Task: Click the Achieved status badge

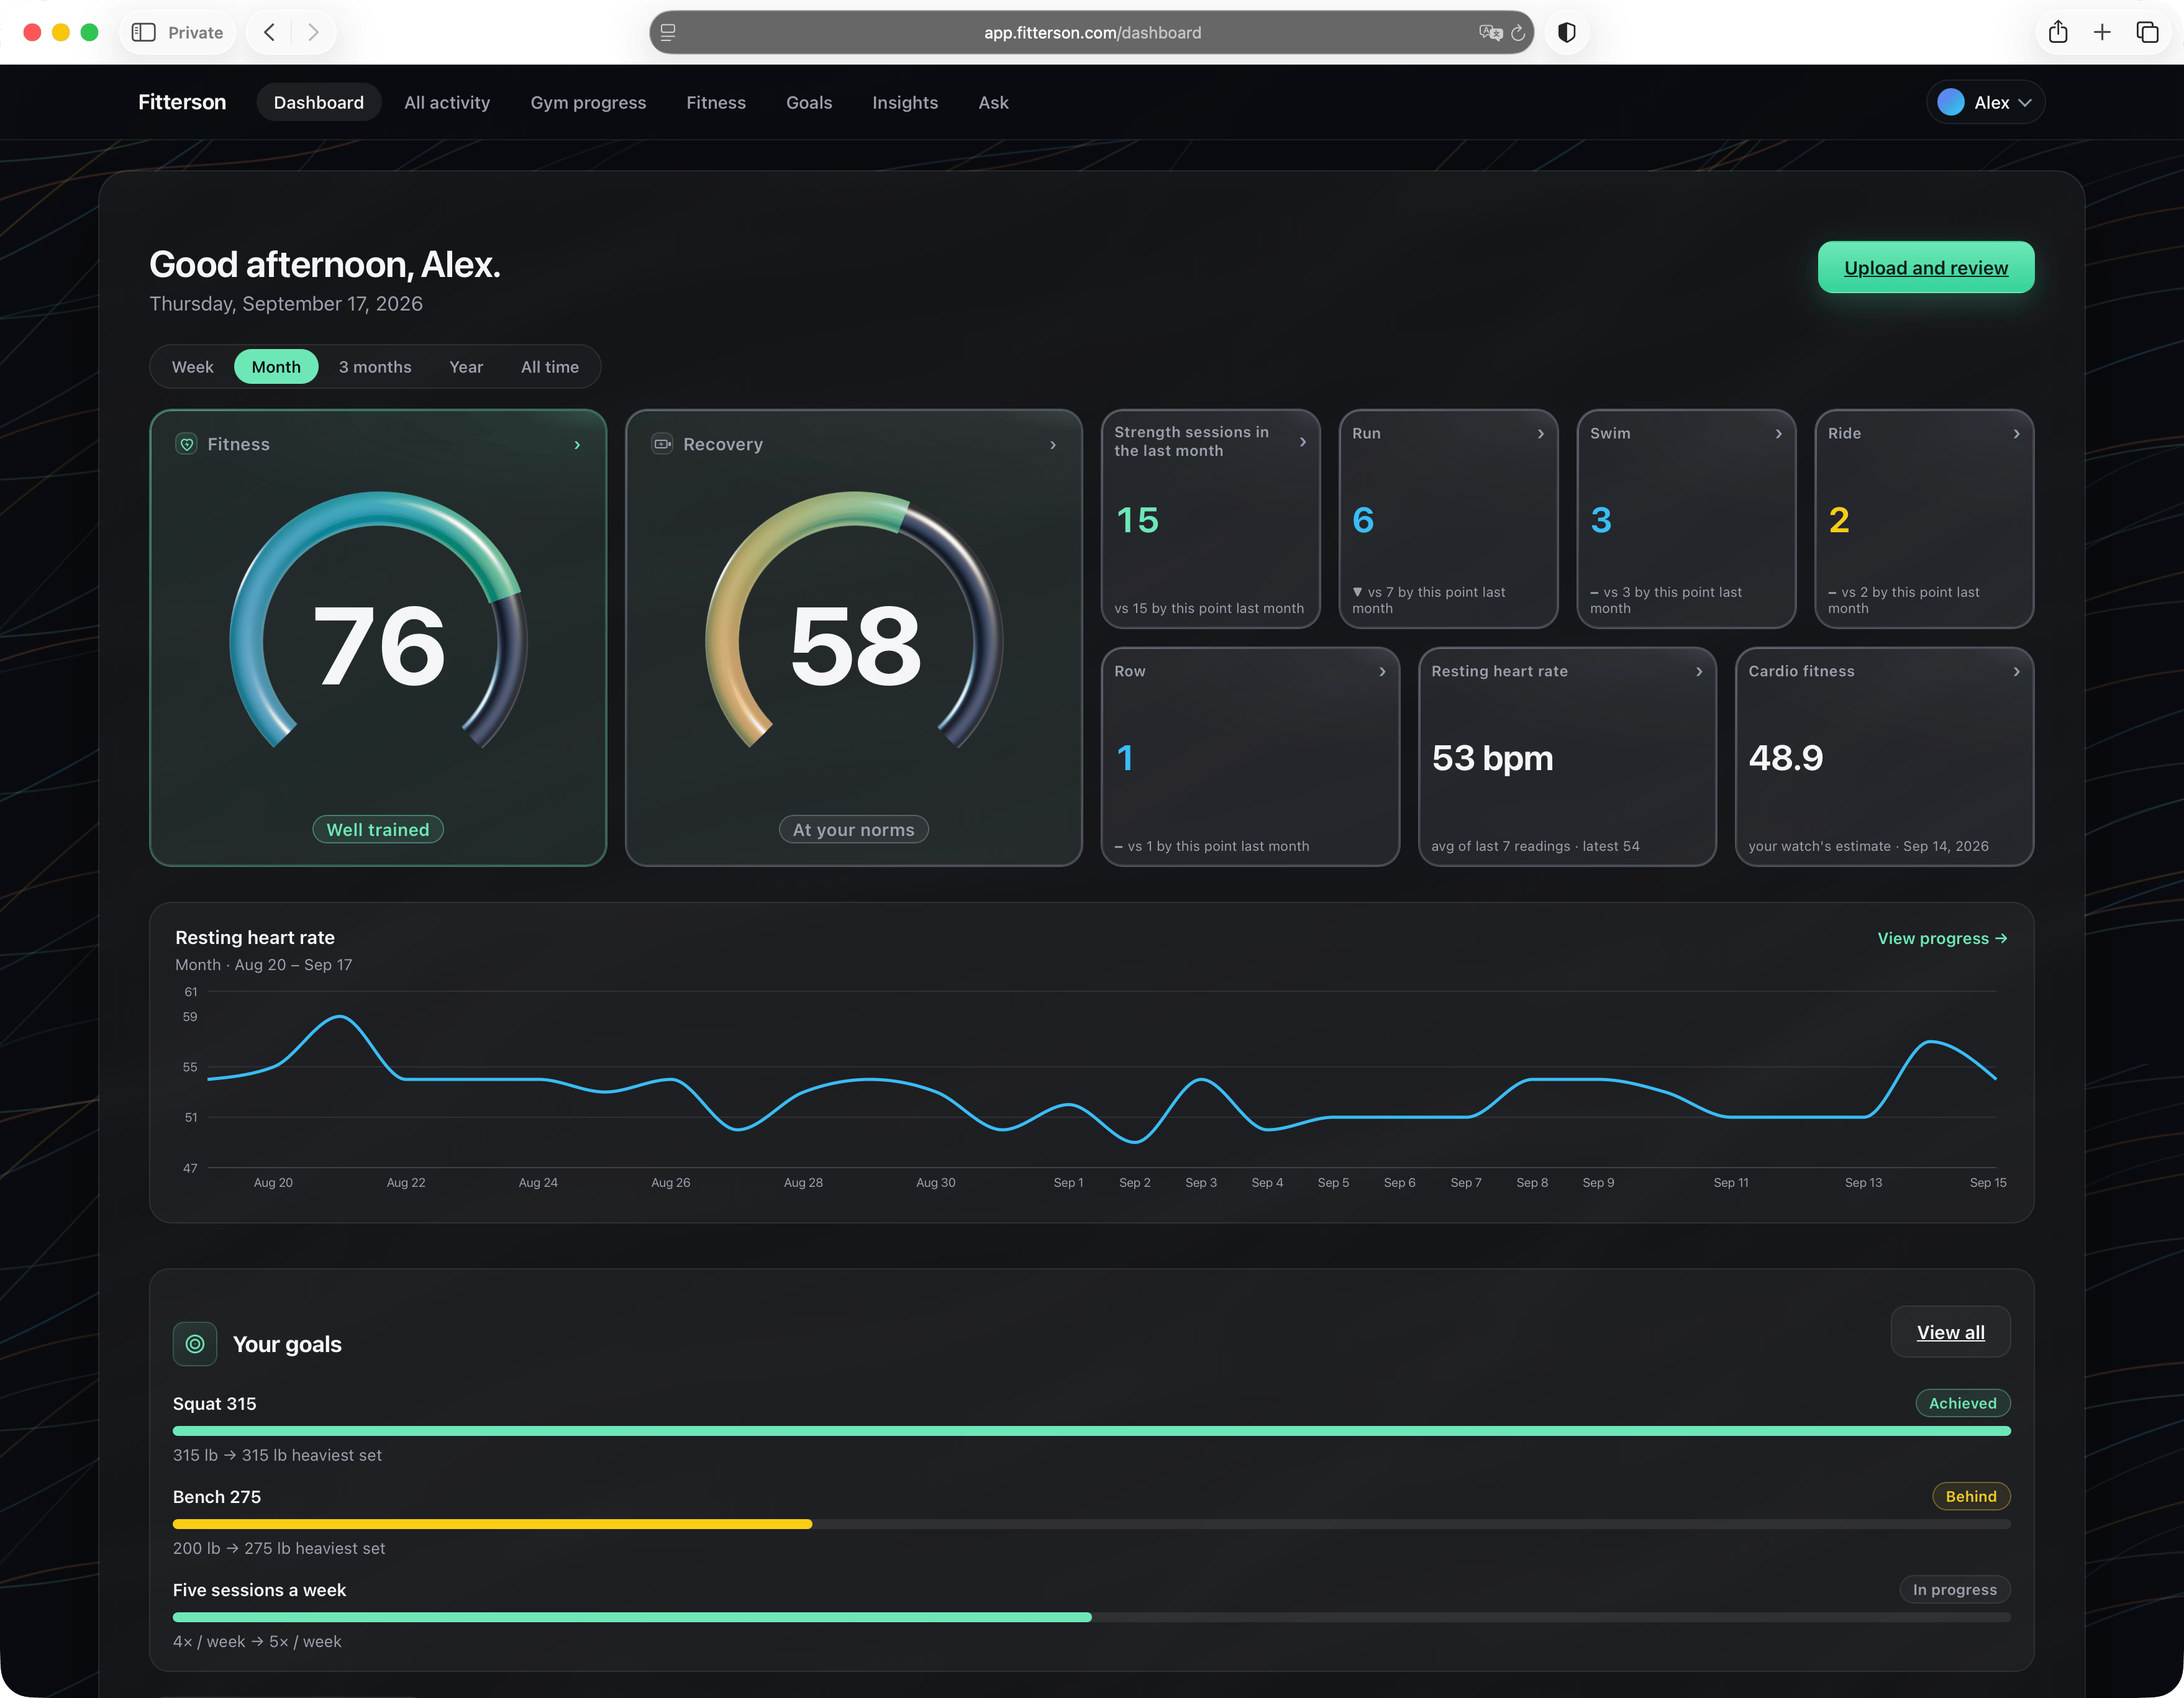Action: tap(1962, 1403)
